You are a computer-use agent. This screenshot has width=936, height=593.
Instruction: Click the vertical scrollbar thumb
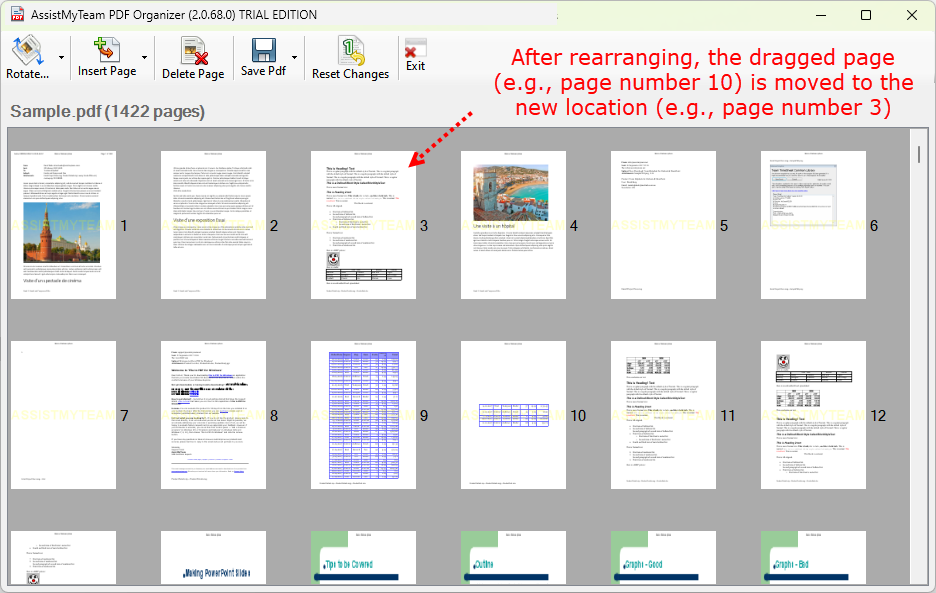tap(919, 154)
